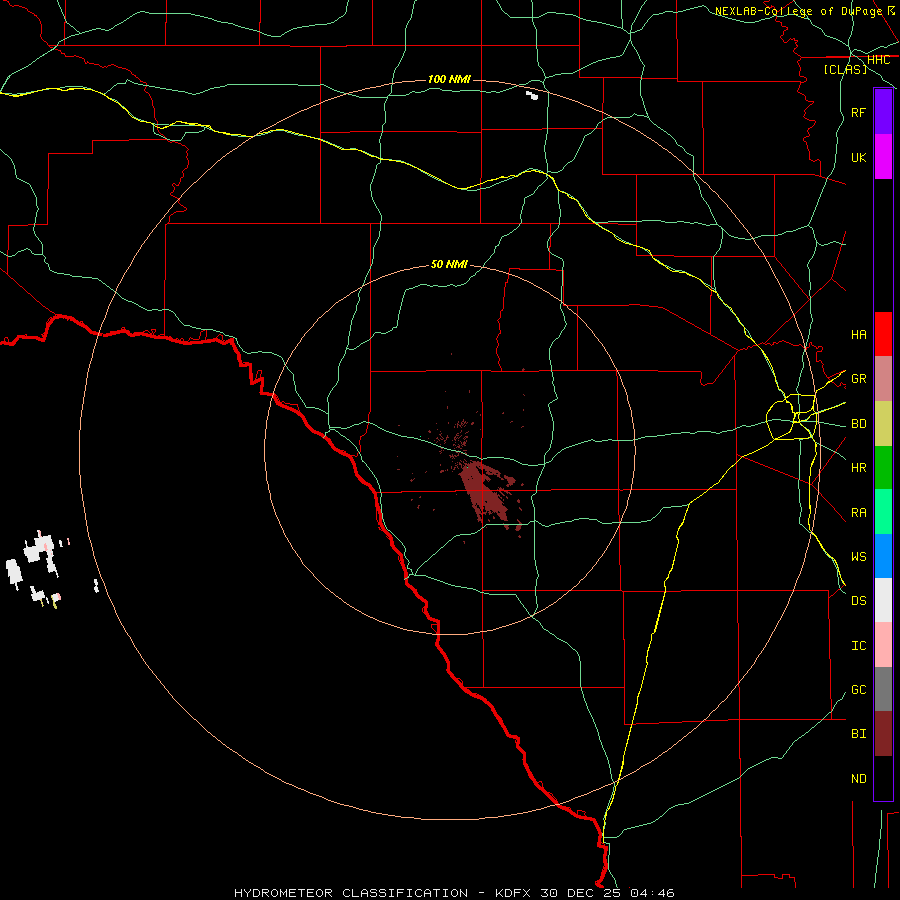This screenshot has height=900, width=900.
Task: Select the GR graupel color swatch
Action: tap(883, 379)
